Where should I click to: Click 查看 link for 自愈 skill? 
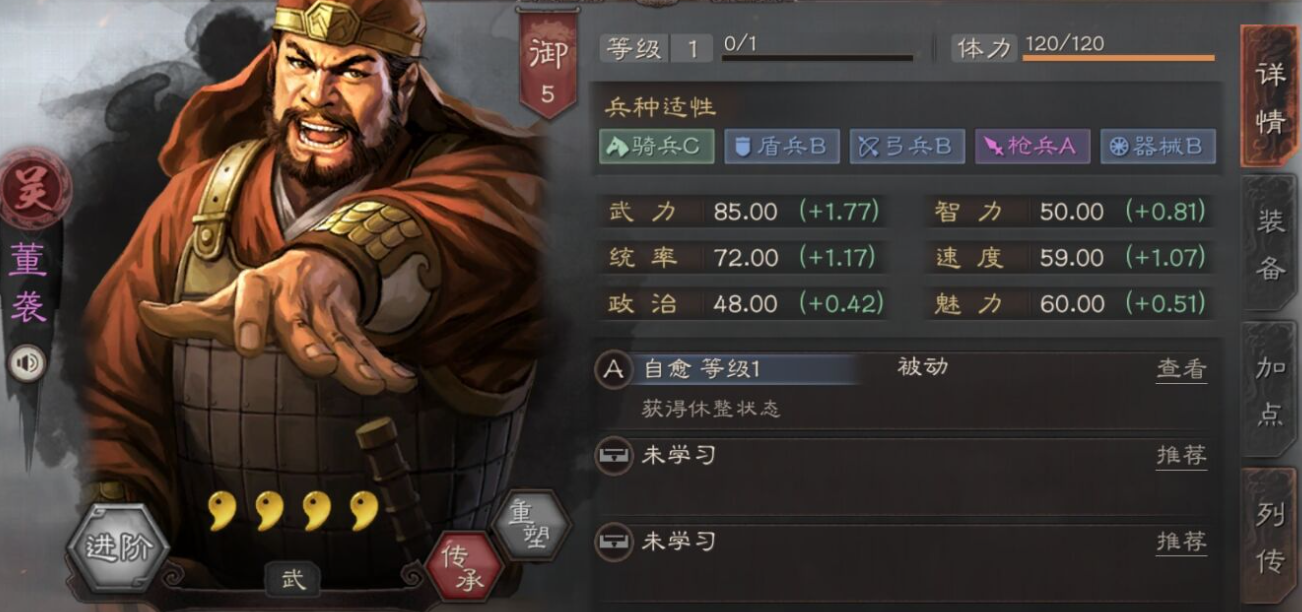[1181, 369]
